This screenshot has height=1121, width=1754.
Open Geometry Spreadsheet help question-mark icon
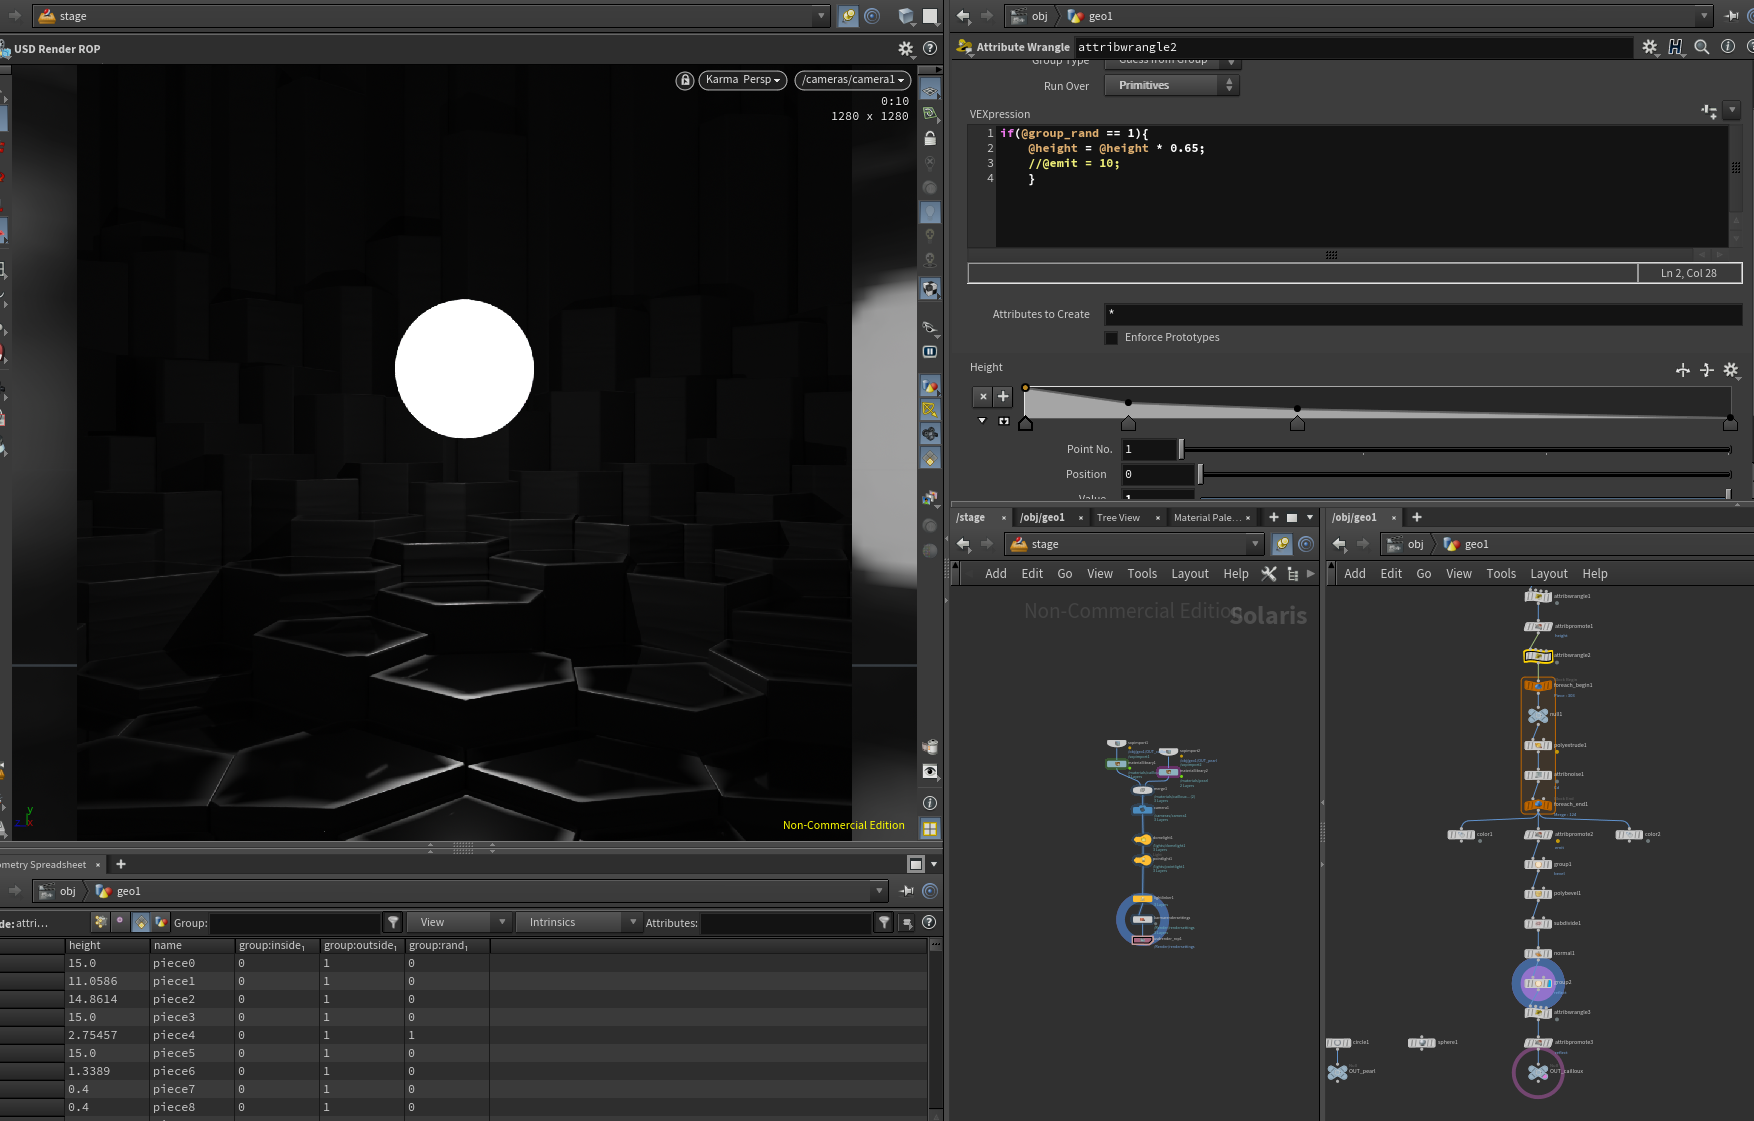click(x=929, y=923)
